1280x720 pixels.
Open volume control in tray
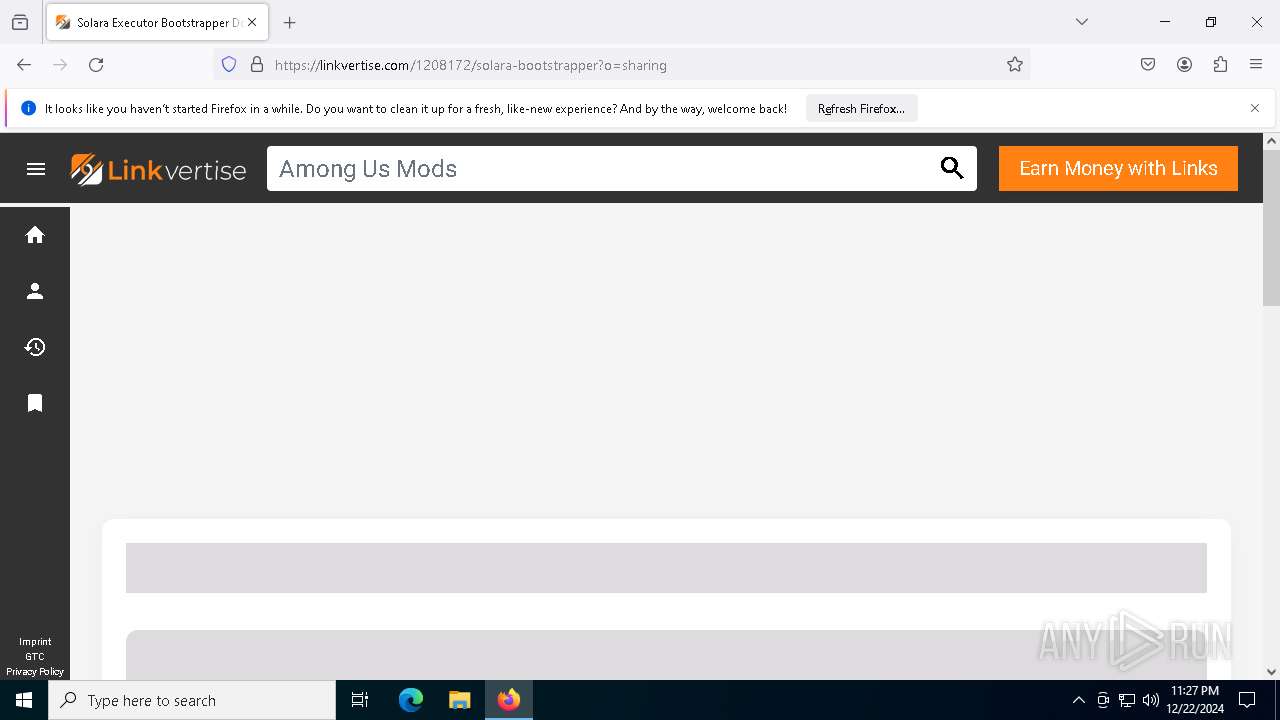[1151, 700]
